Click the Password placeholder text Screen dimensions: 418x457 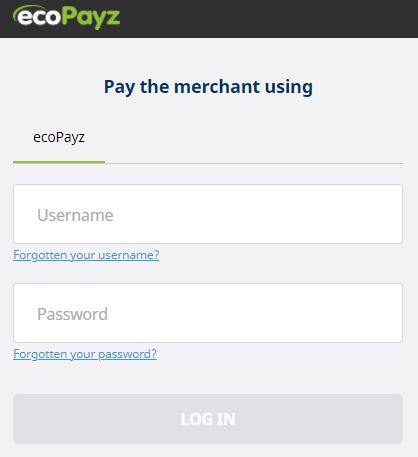pyautogui.click(x=72, y=314)
